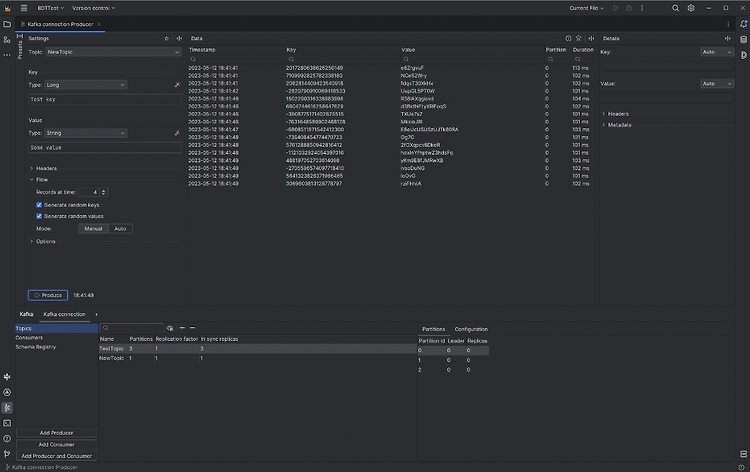Hide the Details panel with collapse icon
The height and width of the screenshot is (472, 750).
click(x=728, y=38)
